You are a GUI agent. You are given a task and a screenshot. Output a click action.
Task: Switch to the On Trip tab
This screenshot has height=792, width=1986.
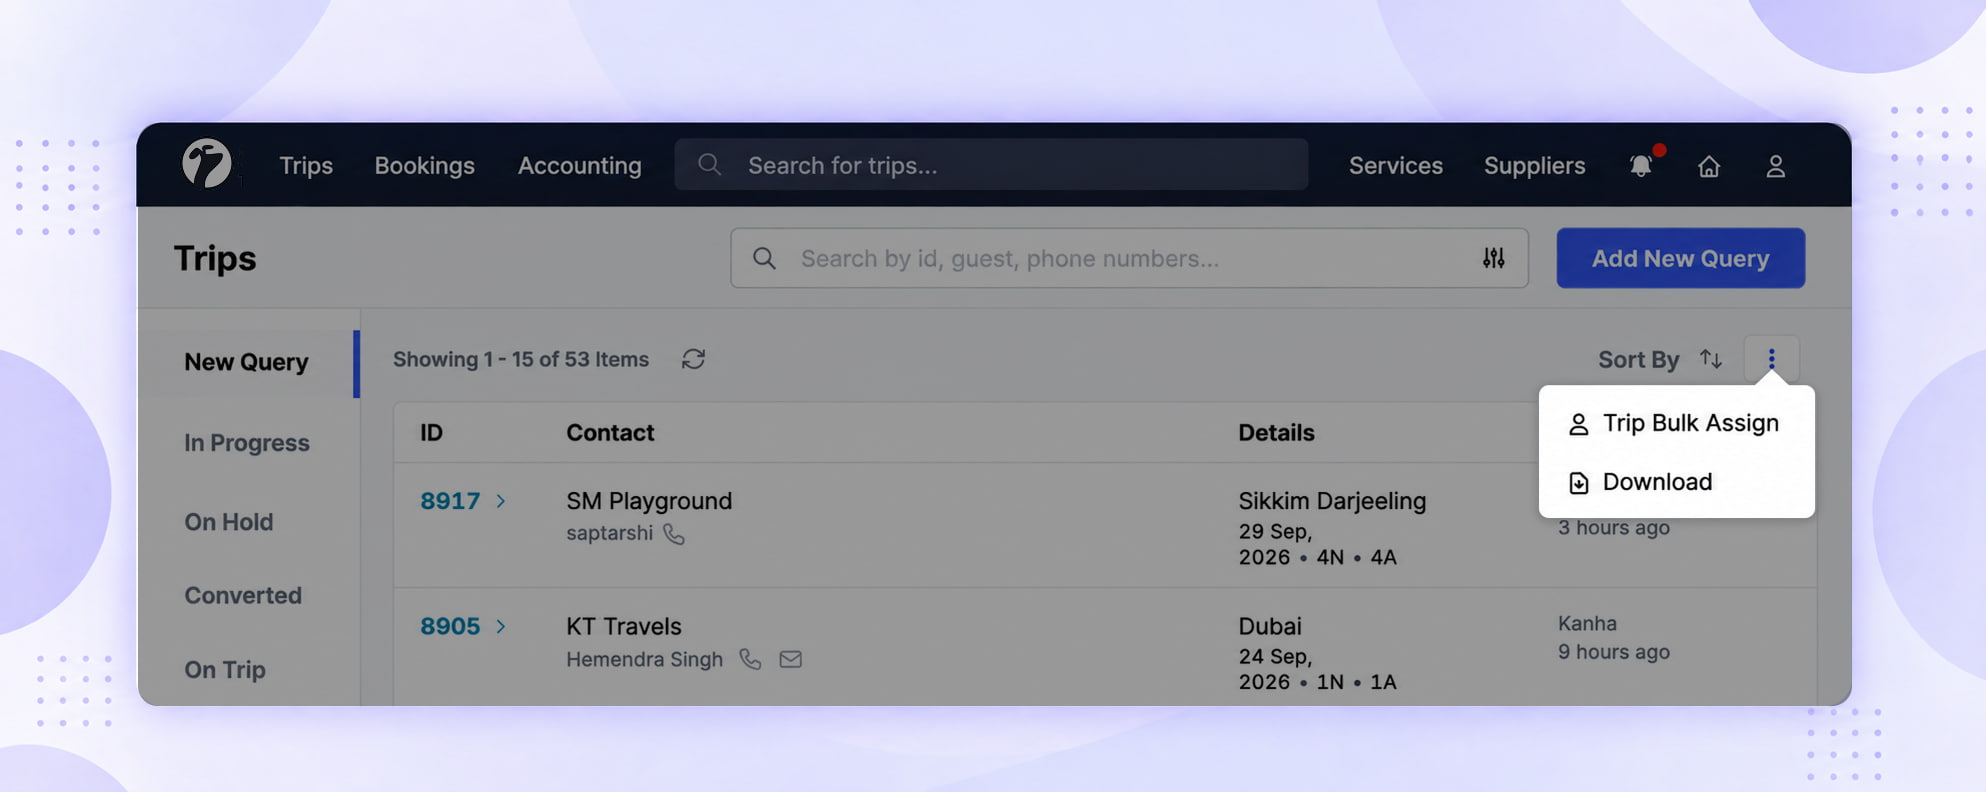225,670
